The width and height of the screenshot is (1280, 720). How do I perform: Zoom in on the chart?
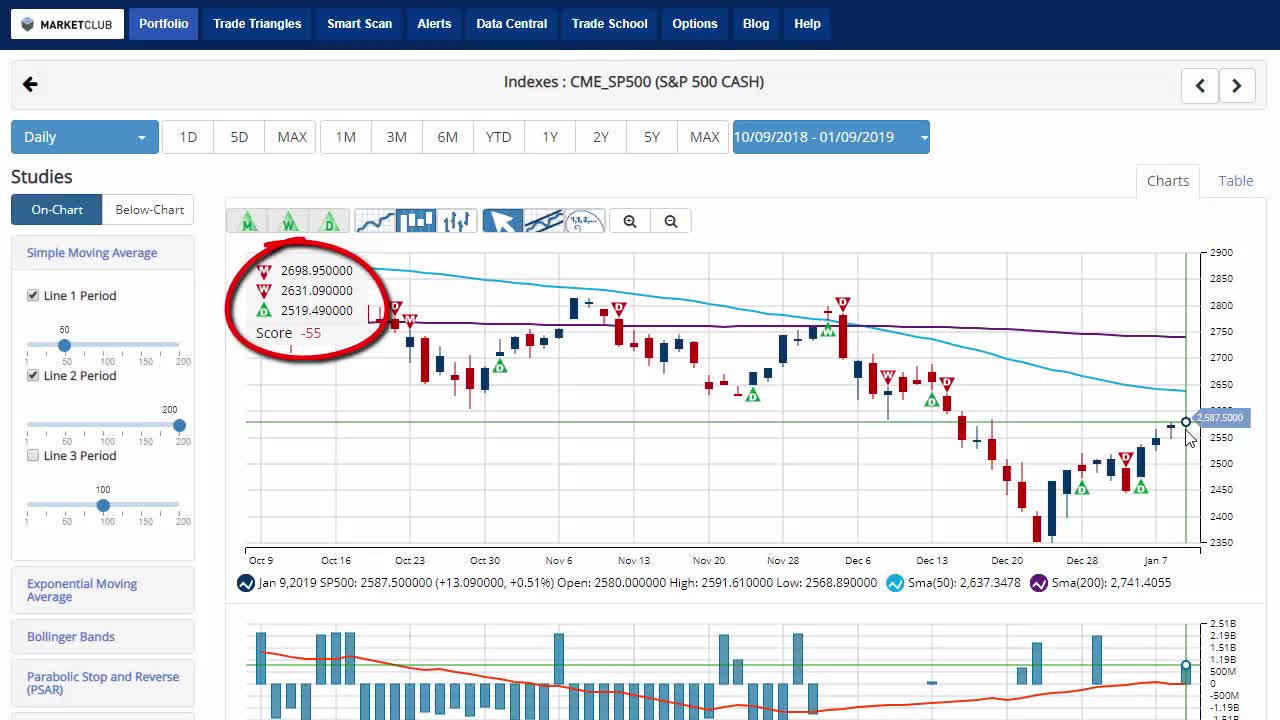(x=630, y=221)
